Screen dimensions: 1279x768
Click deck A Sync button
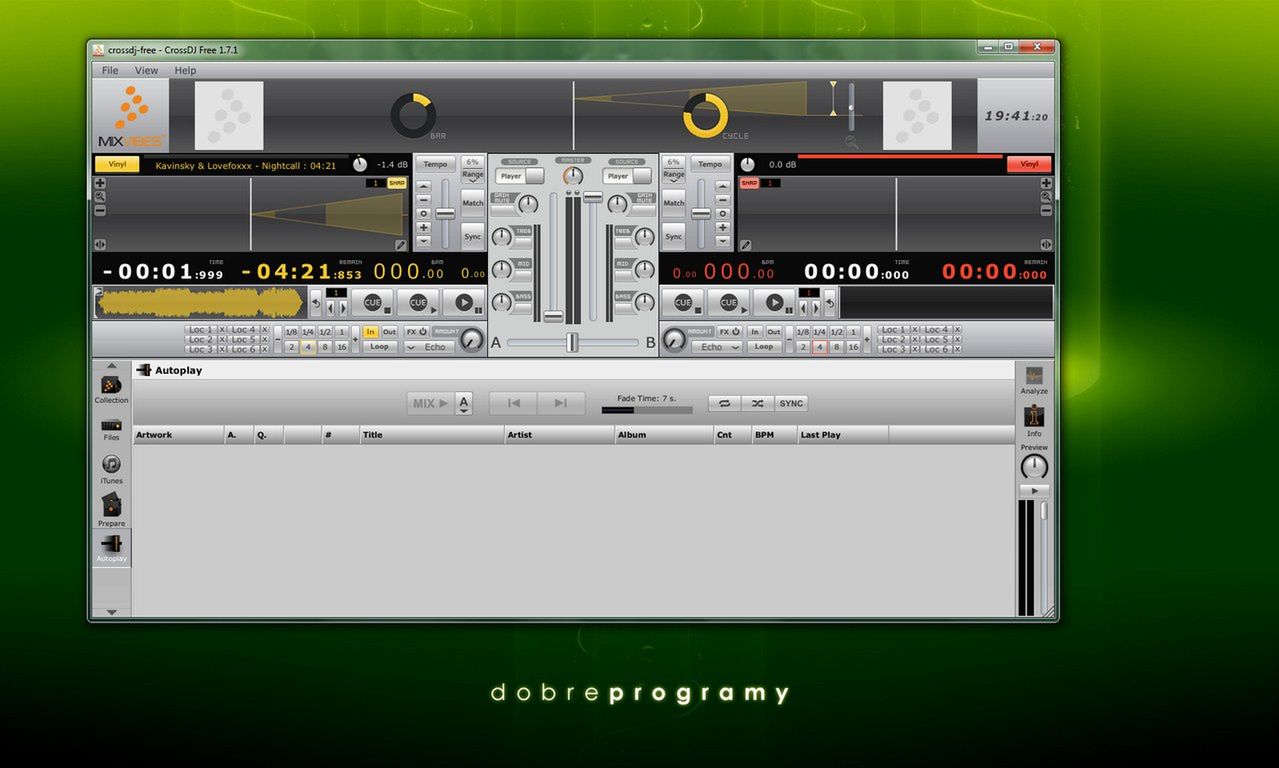(473, 237)
